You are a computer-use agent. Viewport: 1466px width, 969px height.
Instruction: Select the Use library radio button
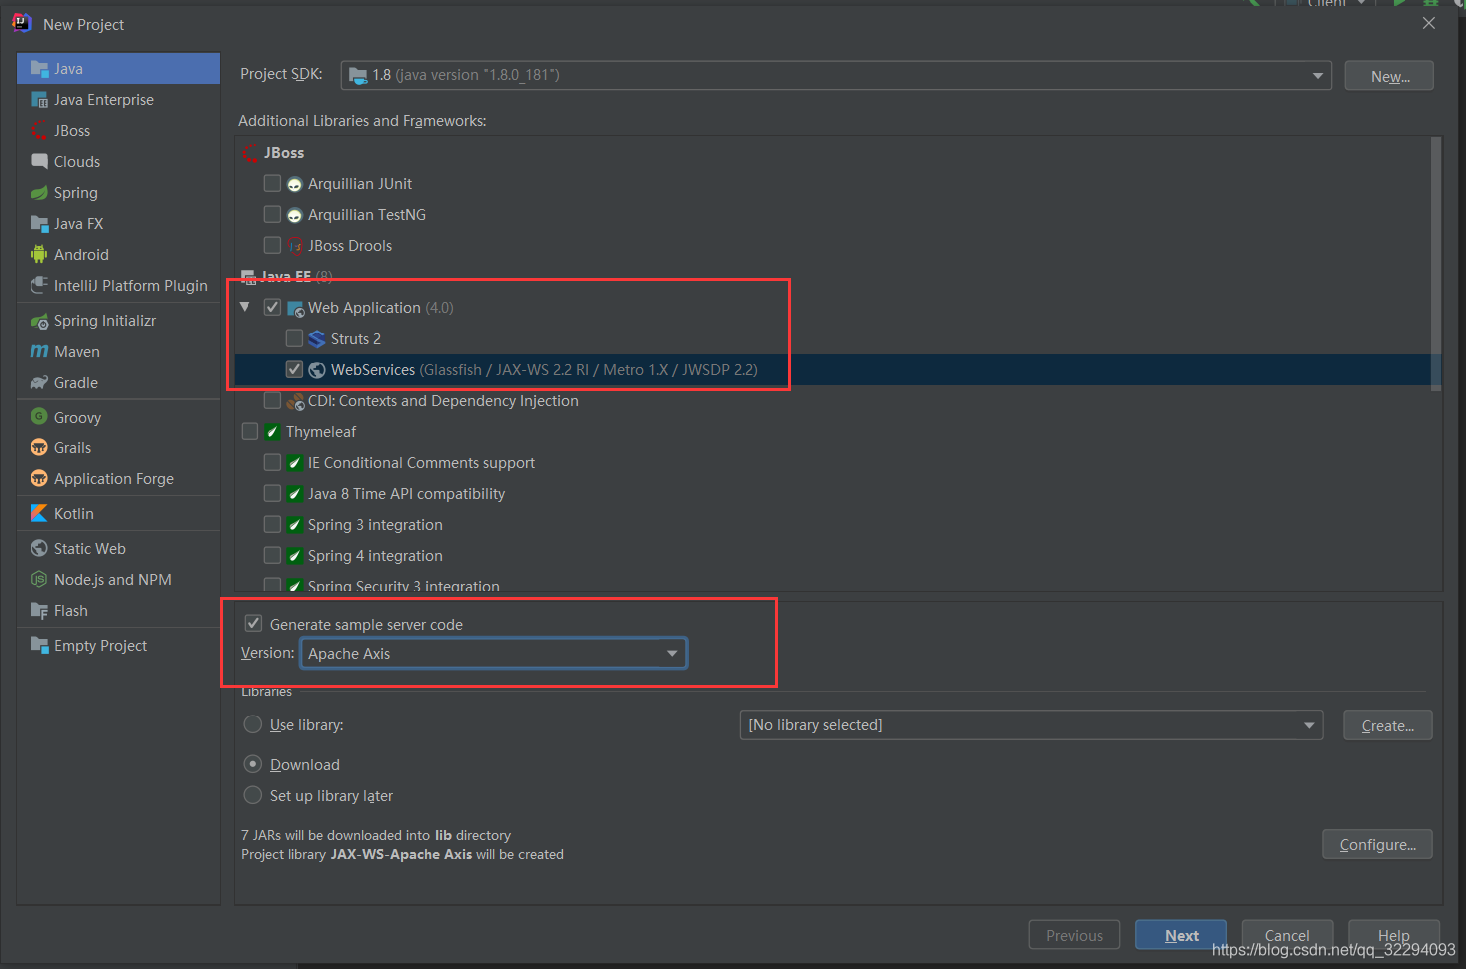(253, 725)
